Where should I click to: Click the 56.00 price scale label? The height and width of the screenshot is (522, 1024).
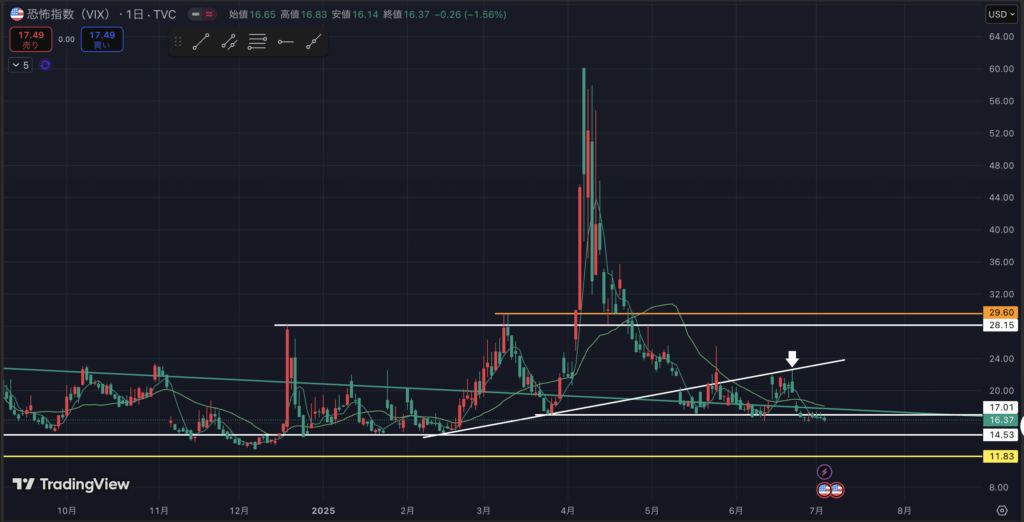pyautogui.click(x=1002, y=101)
